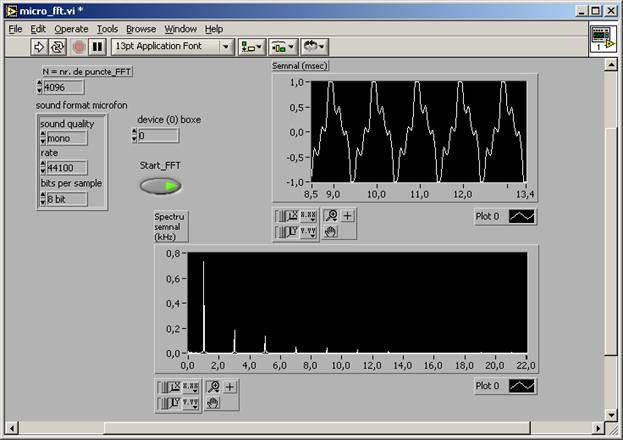Open the Distribute Objects dropdown
Screen dimensions: 623x440
(x=283, y=46)
